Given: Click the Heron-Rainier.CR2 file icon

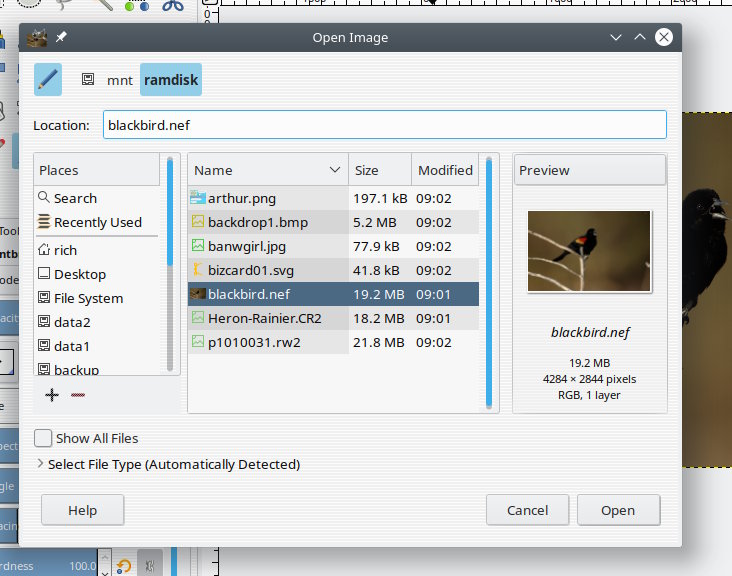Looking at the screenshot, I should click(198, 317).
